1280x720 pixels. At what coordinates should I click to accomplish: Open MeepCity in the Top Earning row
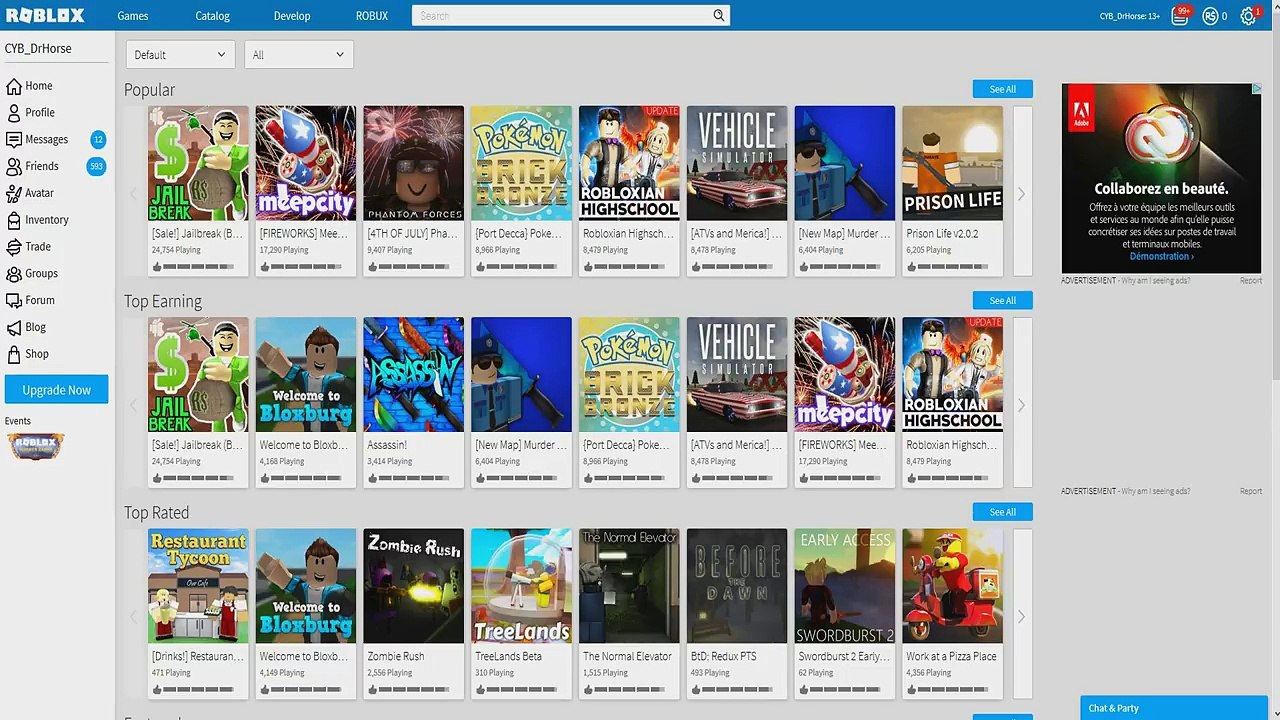click(x=845, y=375)
